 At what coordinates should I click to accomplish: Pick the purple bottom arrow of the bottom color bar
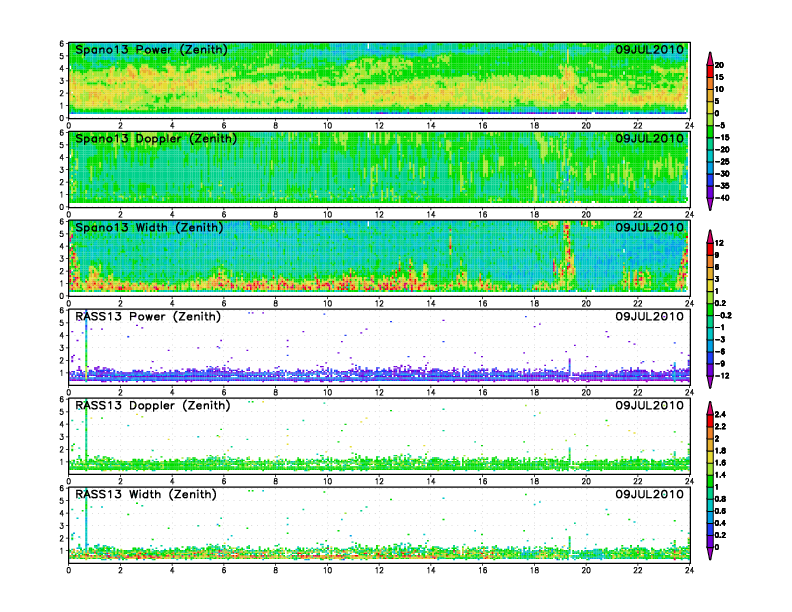click(710, 554)
